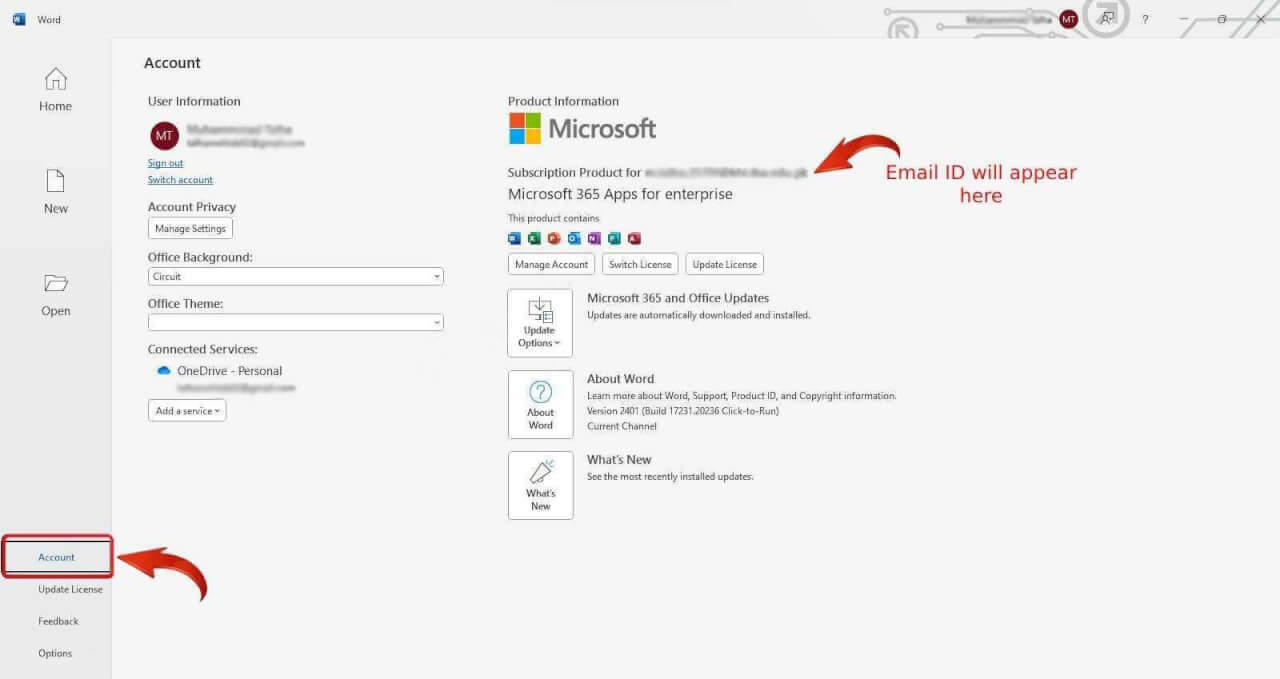Select Options from the sidebar
The image size is (1280, 679).
55,653
